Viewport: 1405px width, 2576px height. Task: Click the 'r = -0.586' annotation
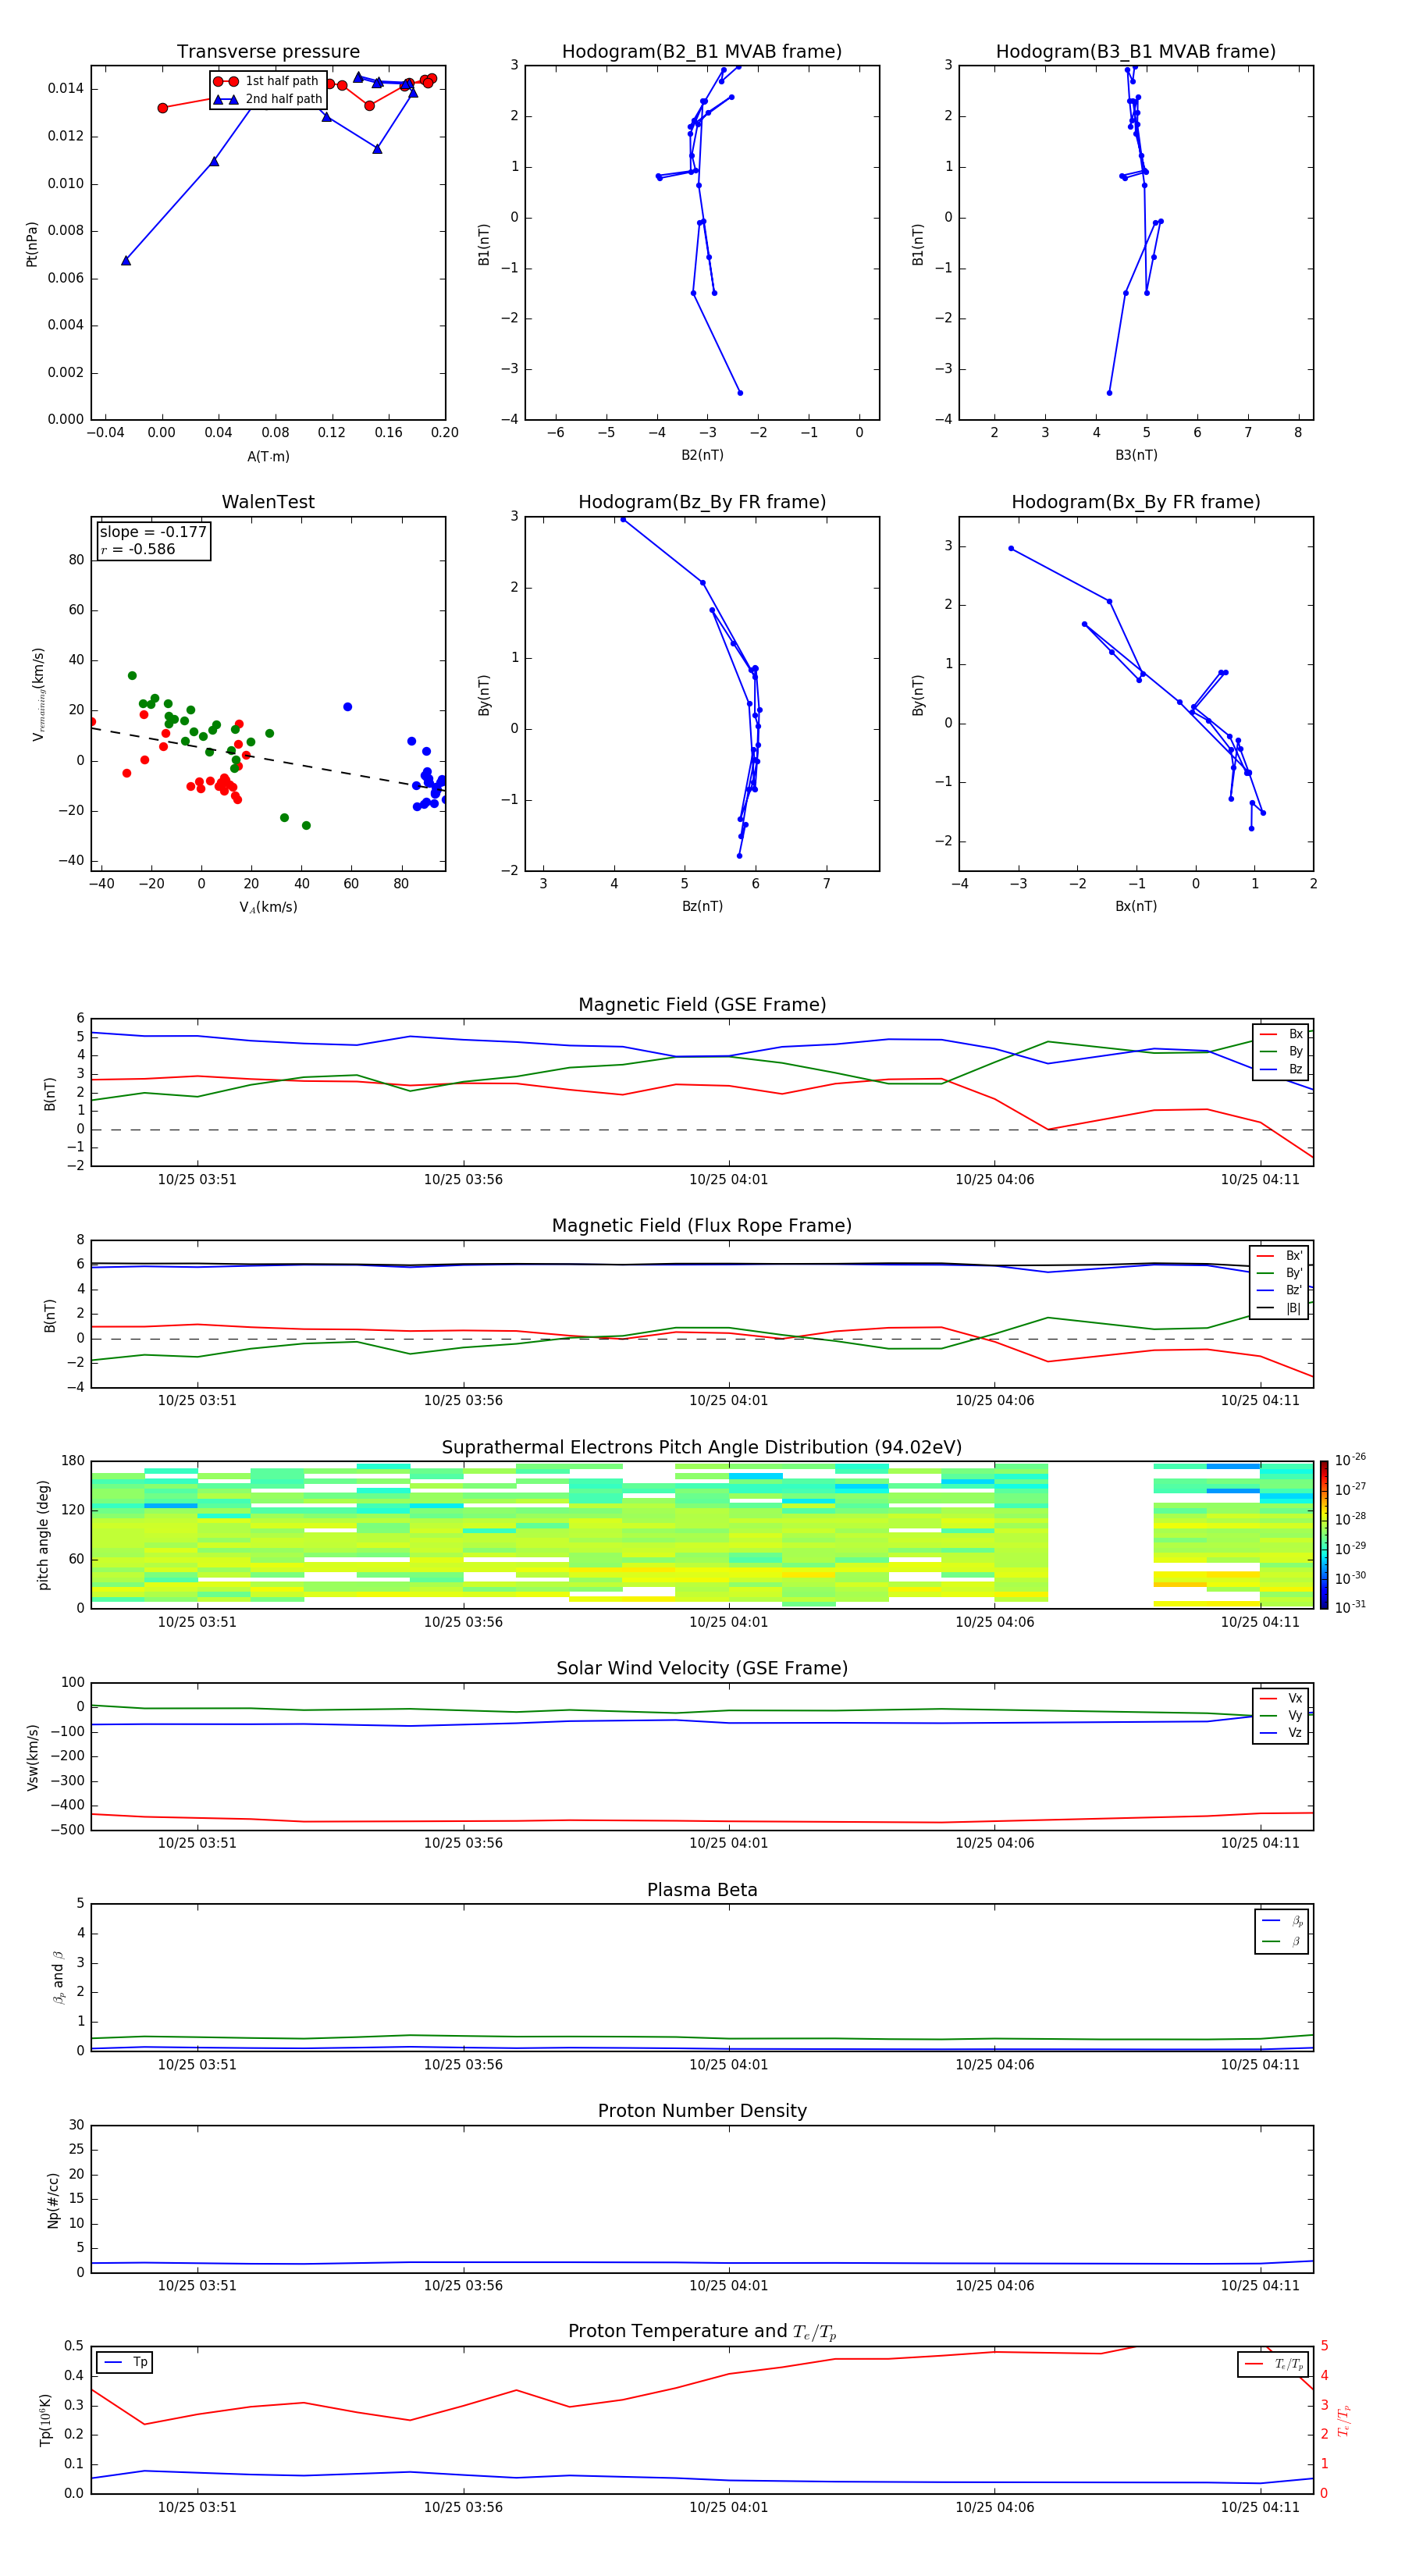tap(138, 549)
